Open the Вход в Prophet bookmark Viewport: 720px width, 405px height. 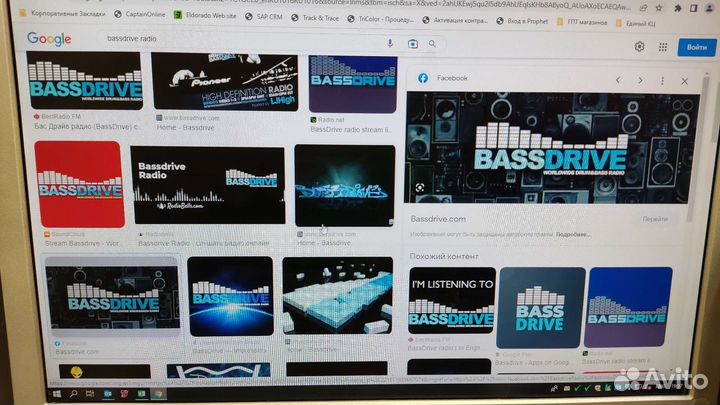522,21
